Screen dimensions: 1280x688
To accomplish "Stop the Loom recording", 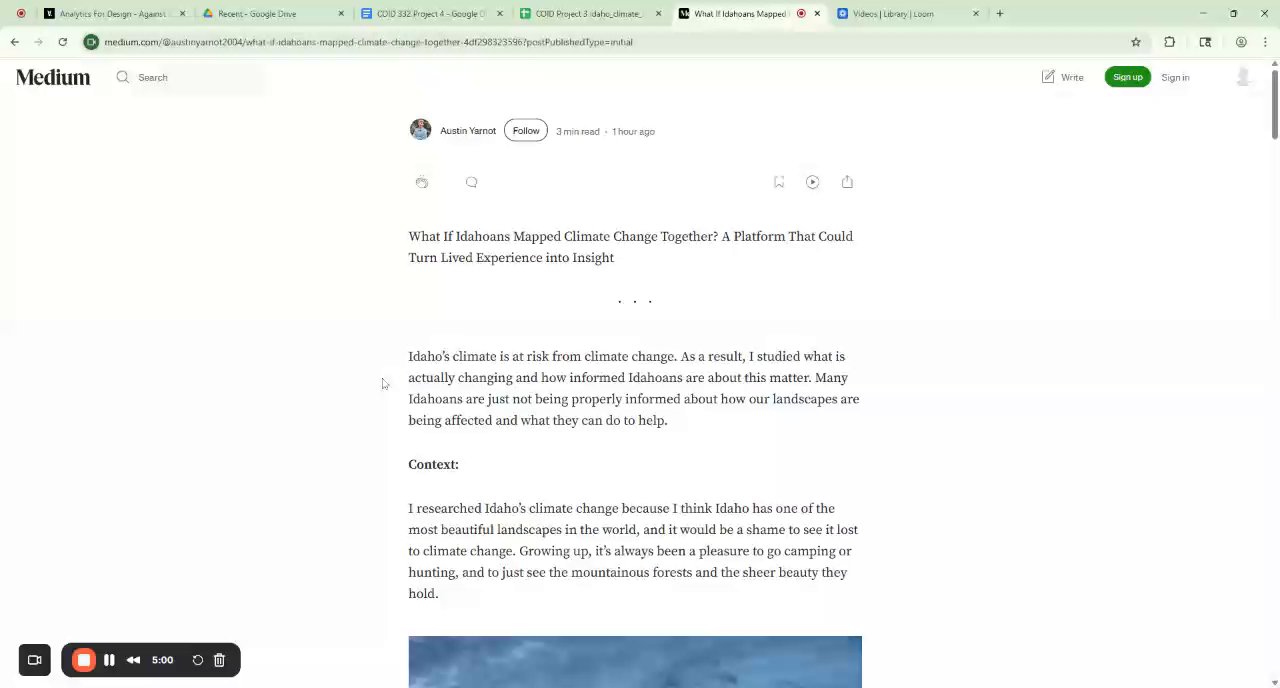I will pos(84,660).
